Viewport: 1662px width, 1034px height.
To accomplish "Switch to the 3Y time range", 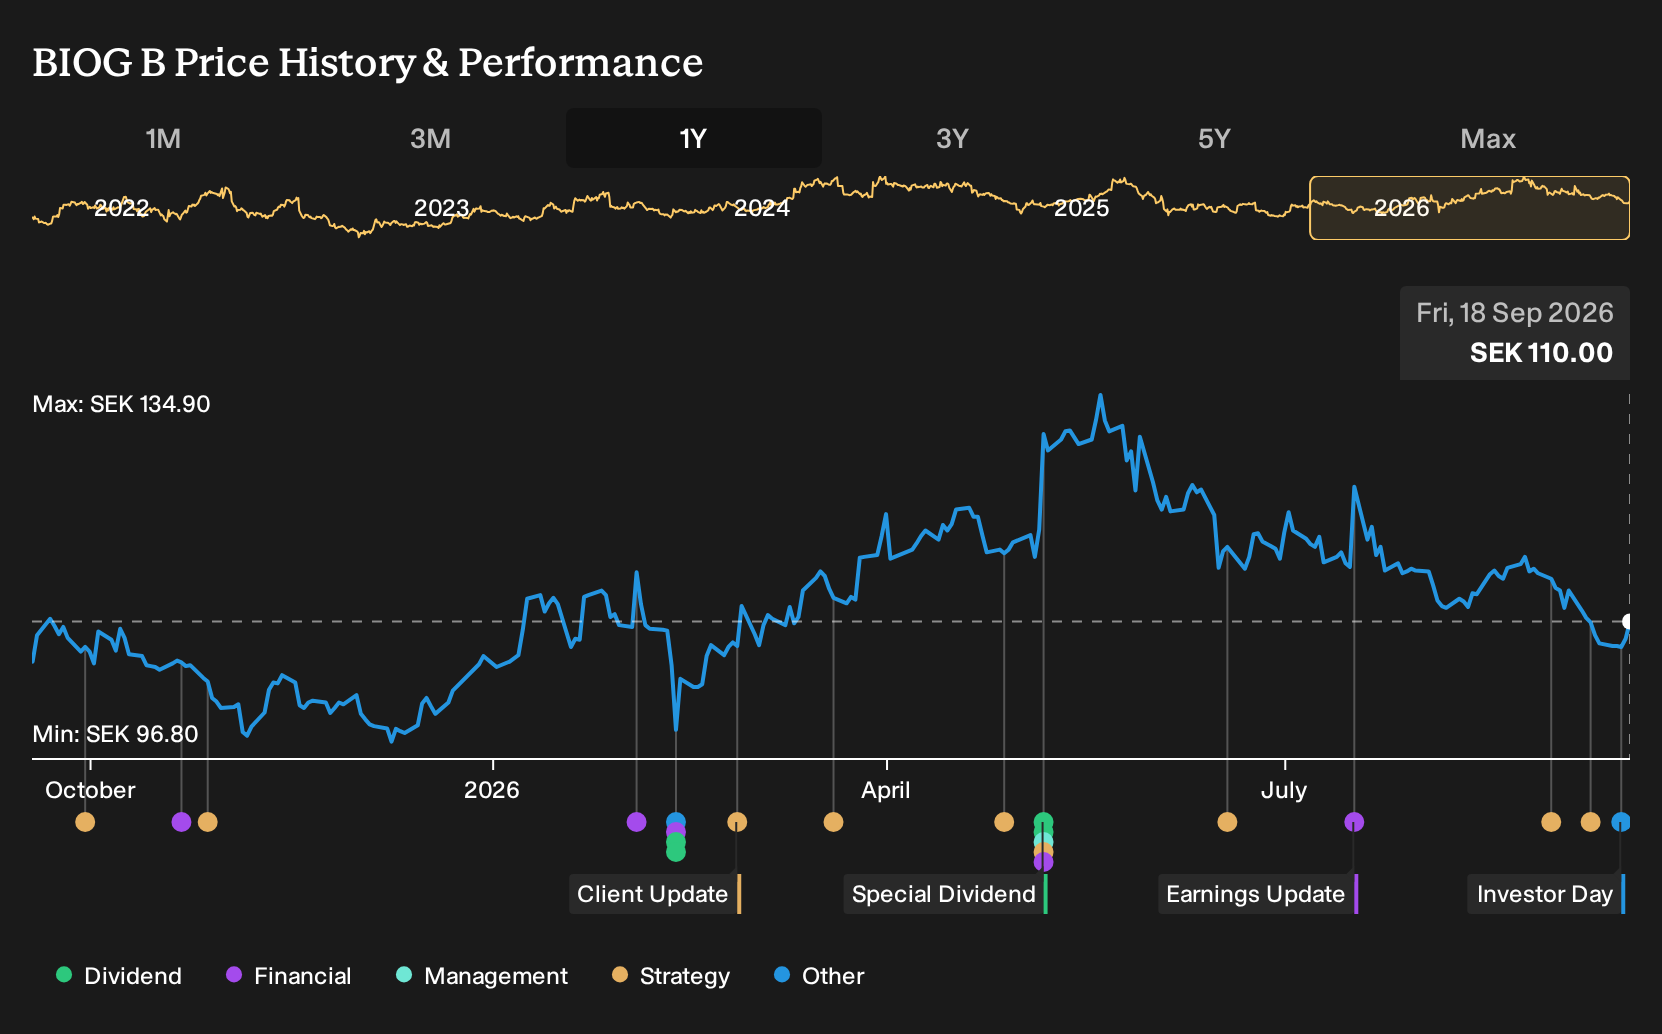I will point(952,139).
